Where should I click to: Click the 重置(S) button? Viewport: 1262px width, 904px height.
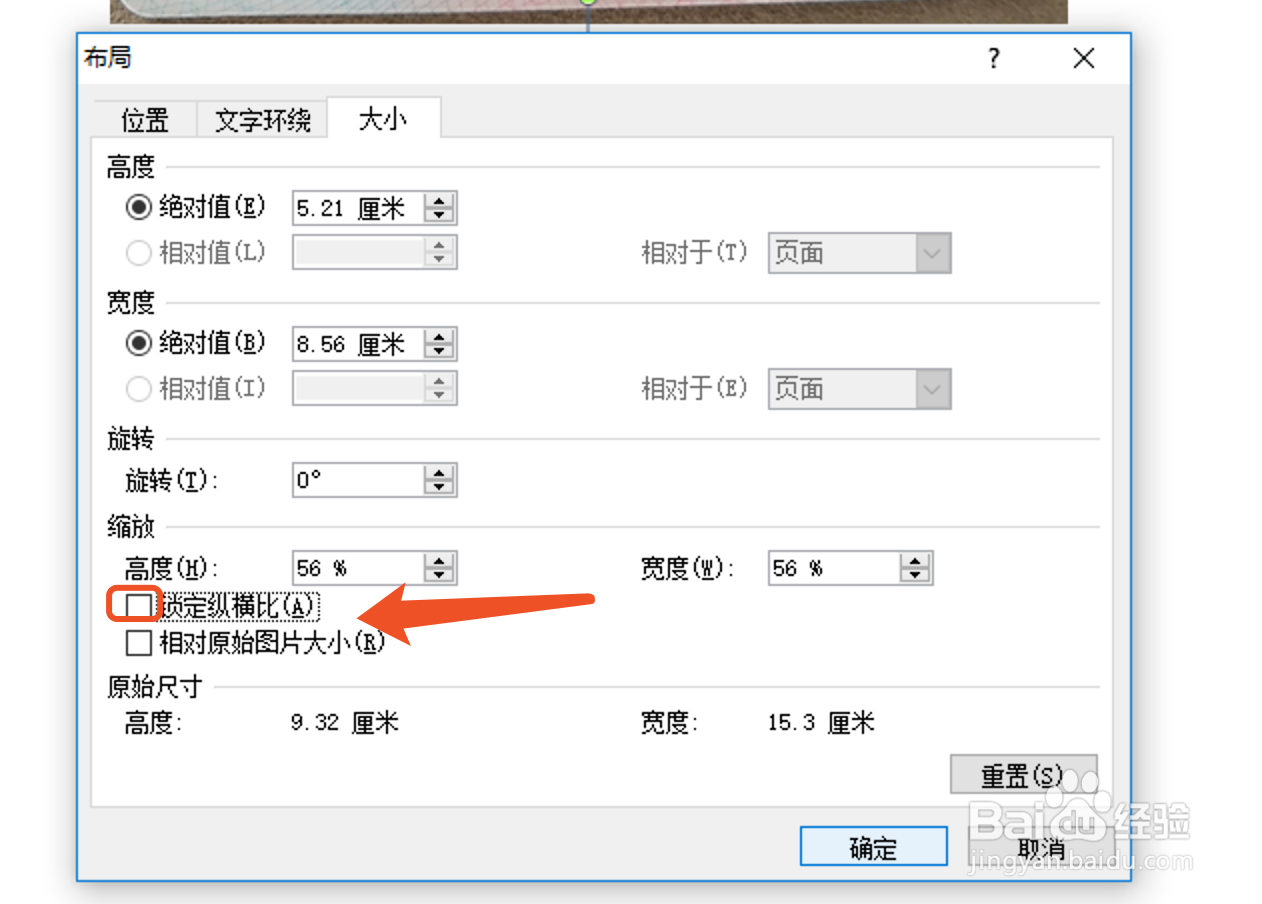tap(1023, 775)
